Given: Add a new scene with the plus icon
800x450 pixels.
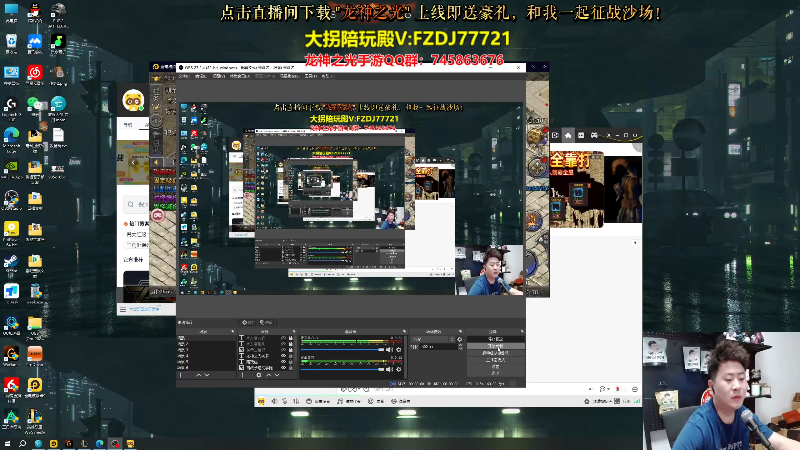Looking at the screenshot, I should pos(180,374).
